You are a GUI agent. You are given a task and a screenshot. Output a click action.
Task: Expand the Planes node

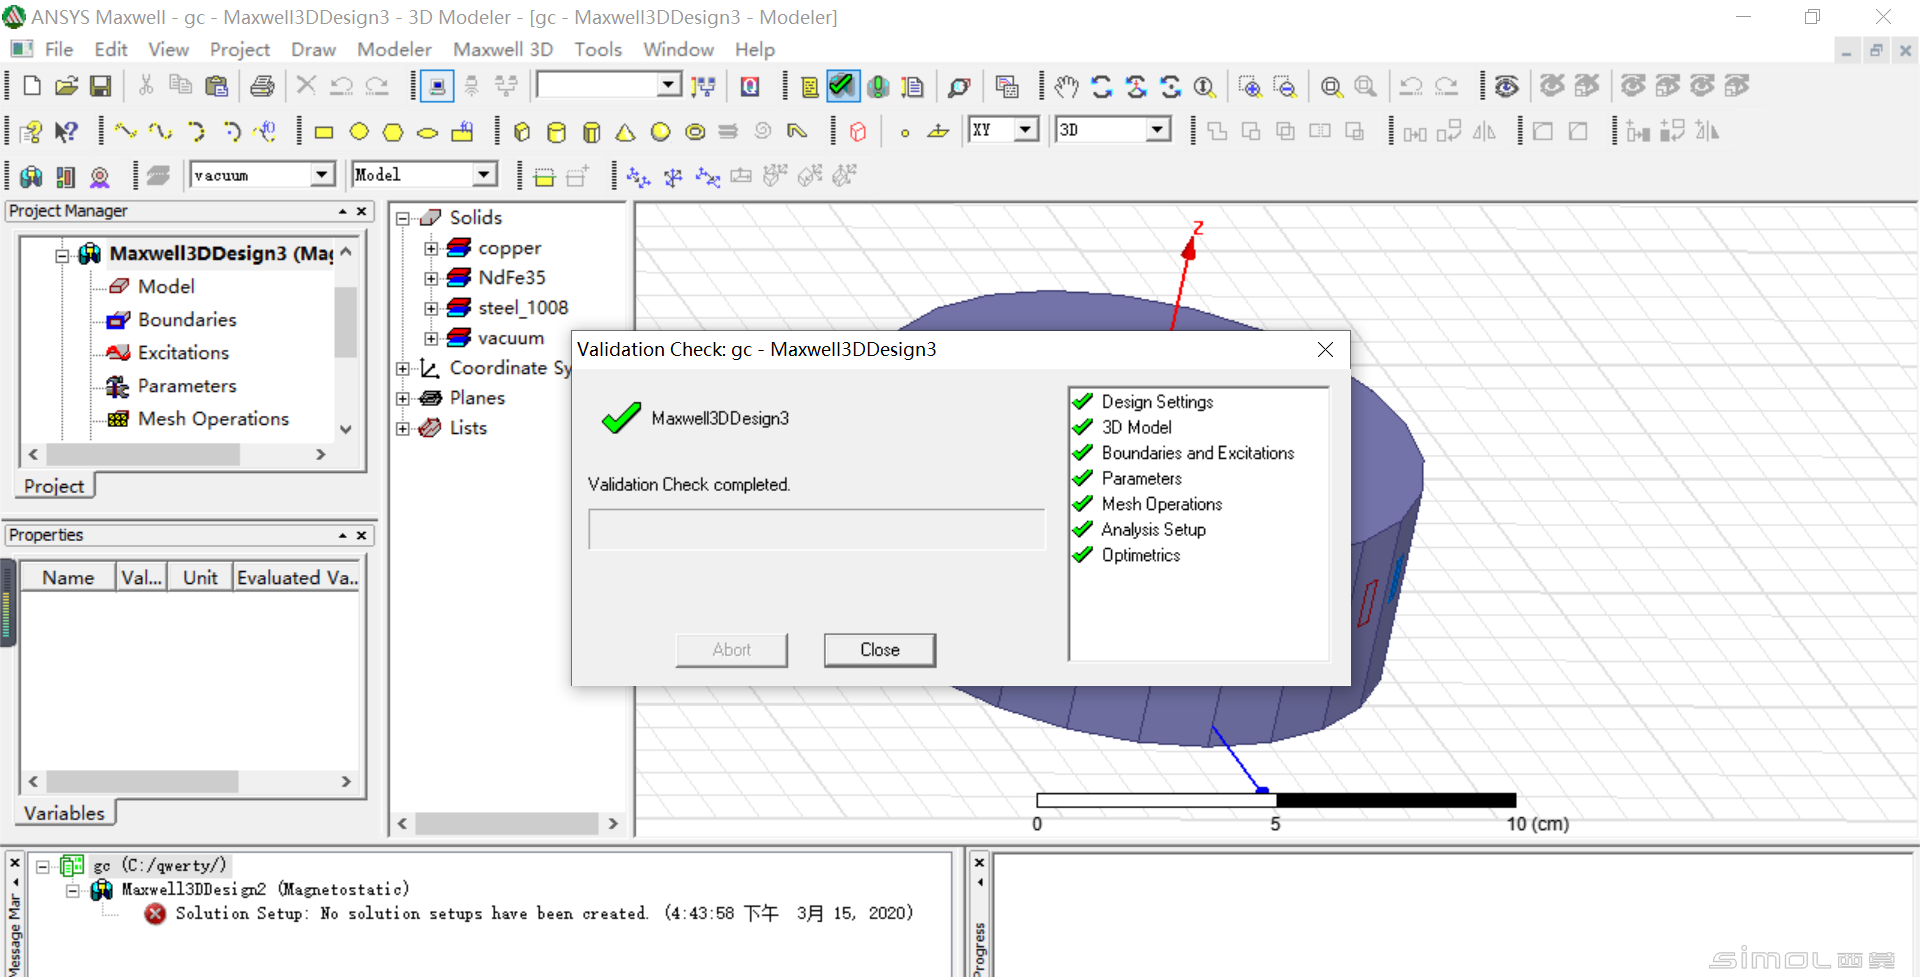pos(403,398)
